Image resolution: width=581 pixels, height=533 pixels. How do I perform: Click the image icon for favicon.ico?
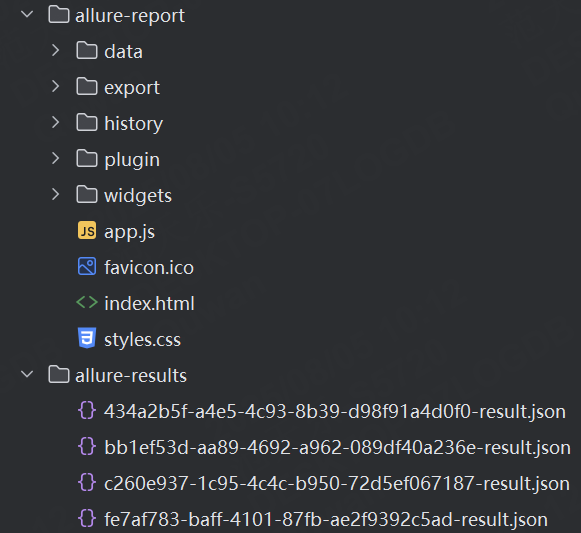coord(87,266)
